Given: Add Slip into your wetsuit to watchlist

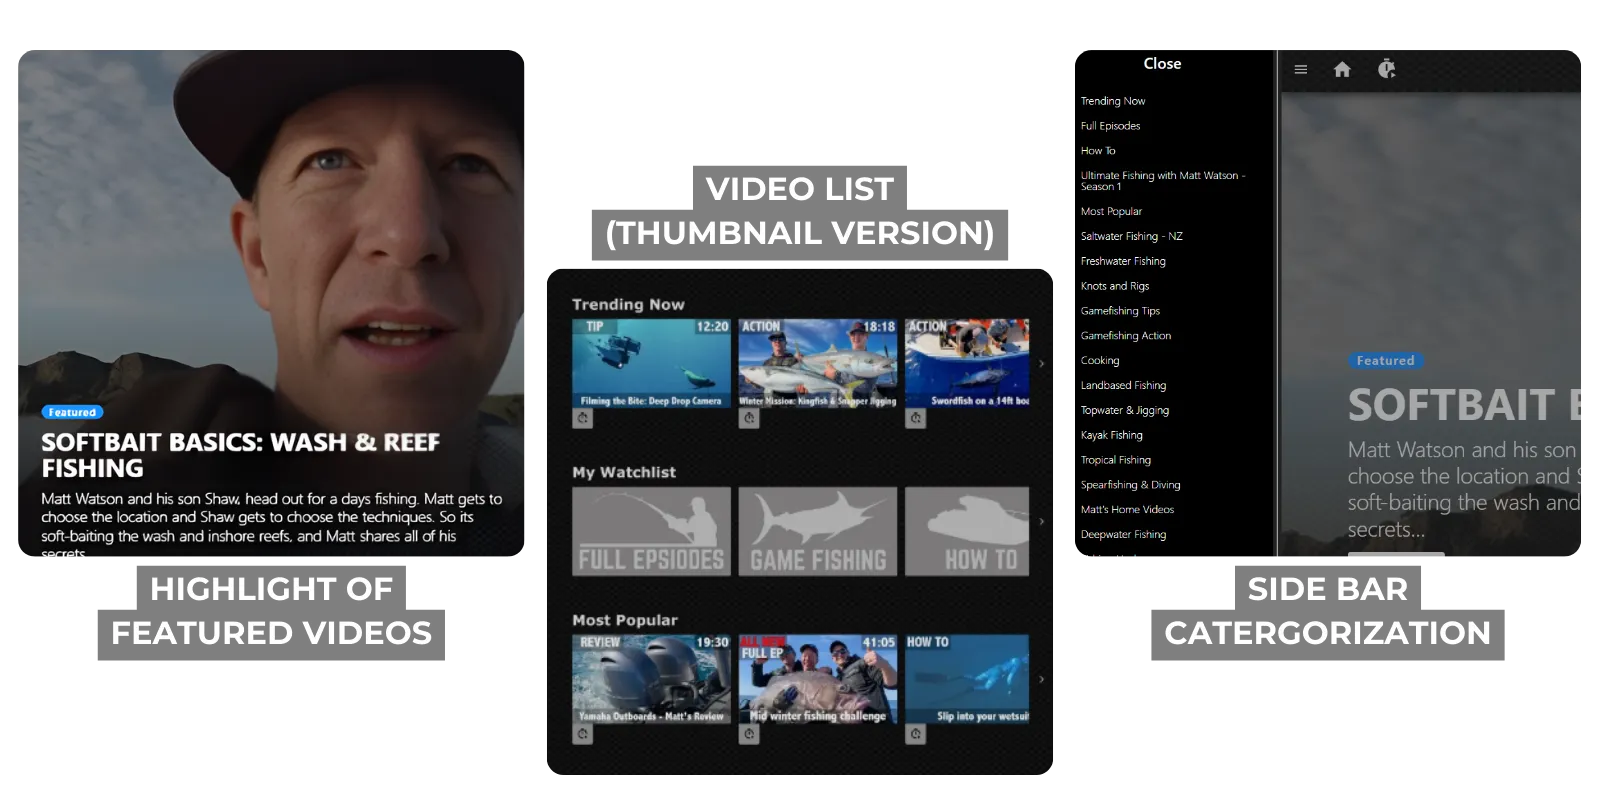Looking at the screenshot, I should coord(916,735).
